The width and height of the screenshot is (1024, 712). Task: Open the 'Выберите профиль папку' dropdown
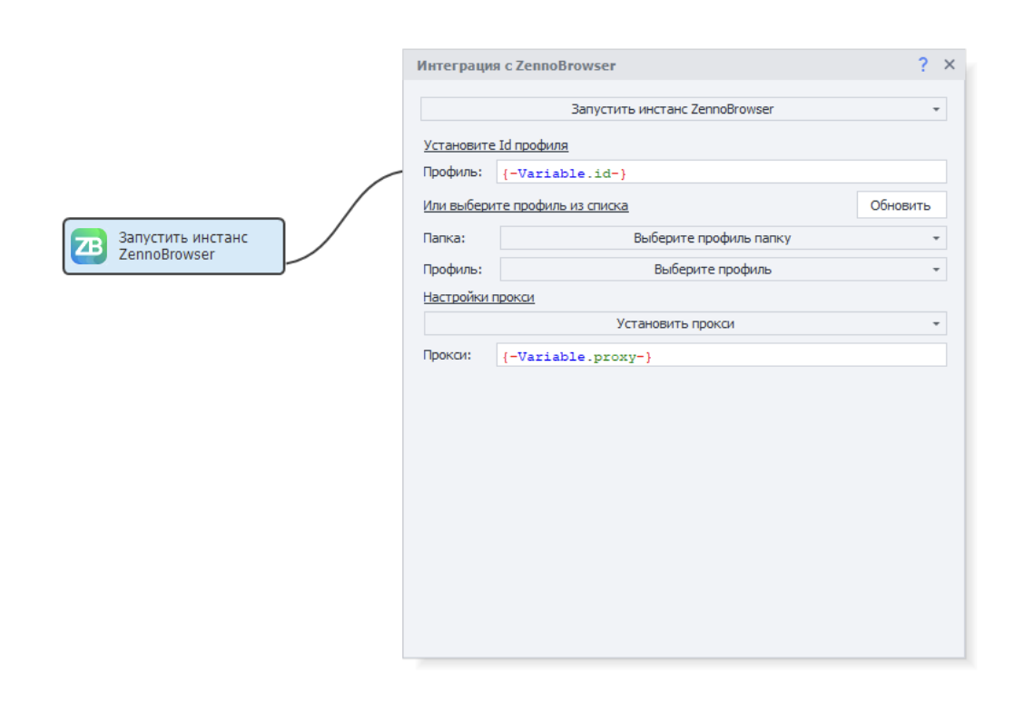712,238
